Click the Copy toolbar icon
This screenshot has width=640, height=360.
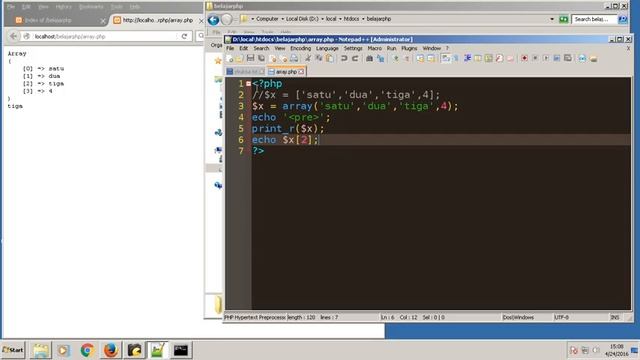tap(318, 58)
